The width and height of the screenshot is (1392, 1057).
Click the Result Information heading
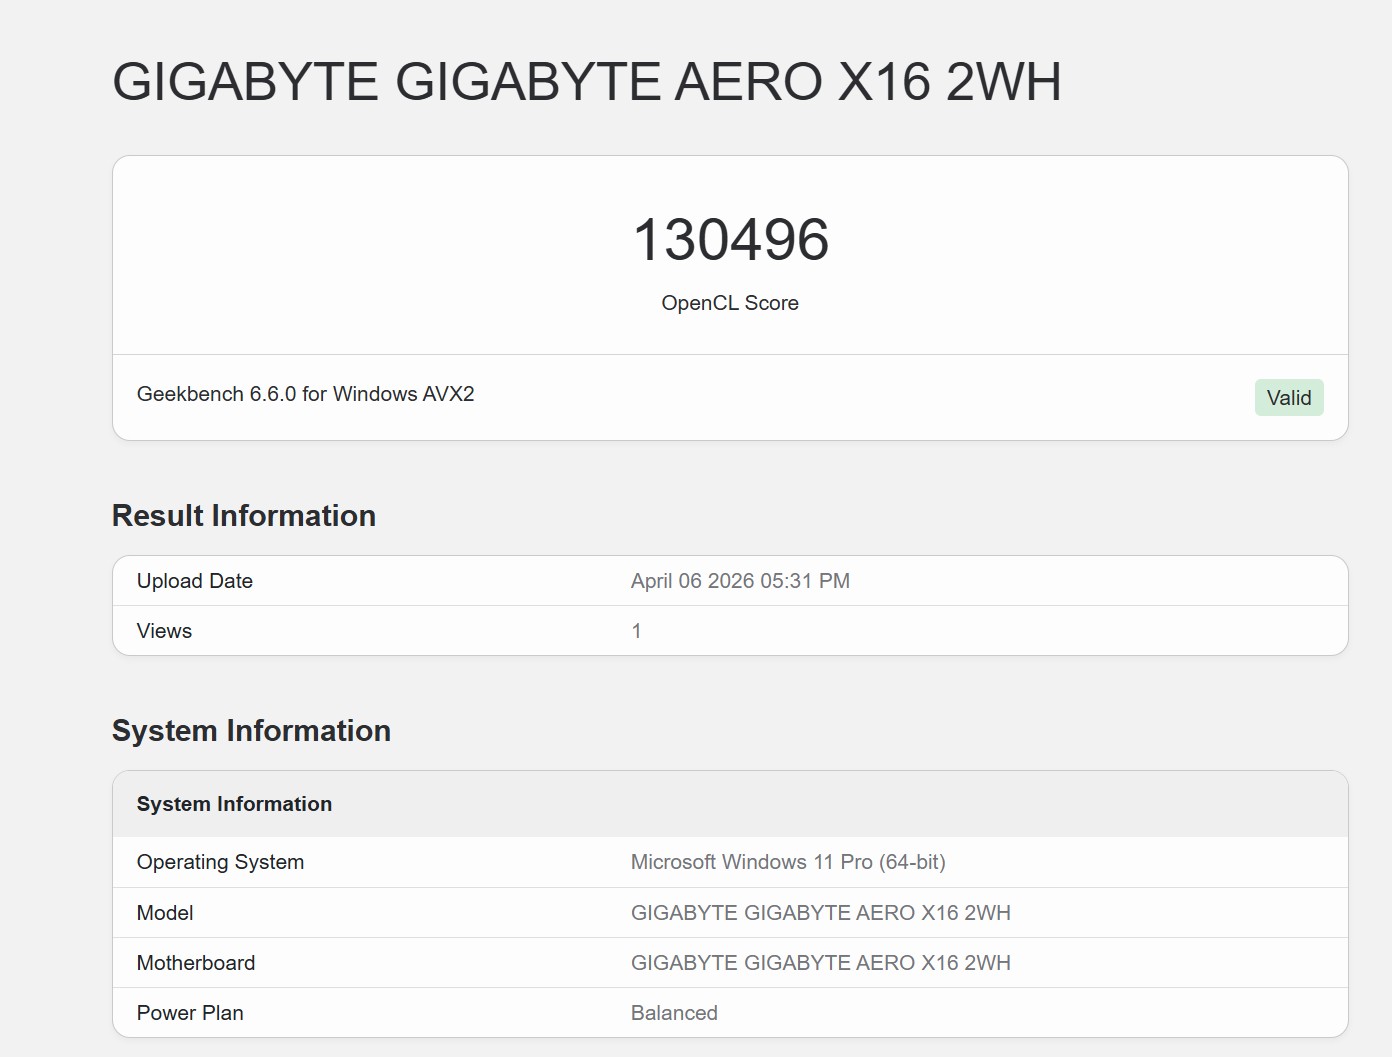coord(244,516)
